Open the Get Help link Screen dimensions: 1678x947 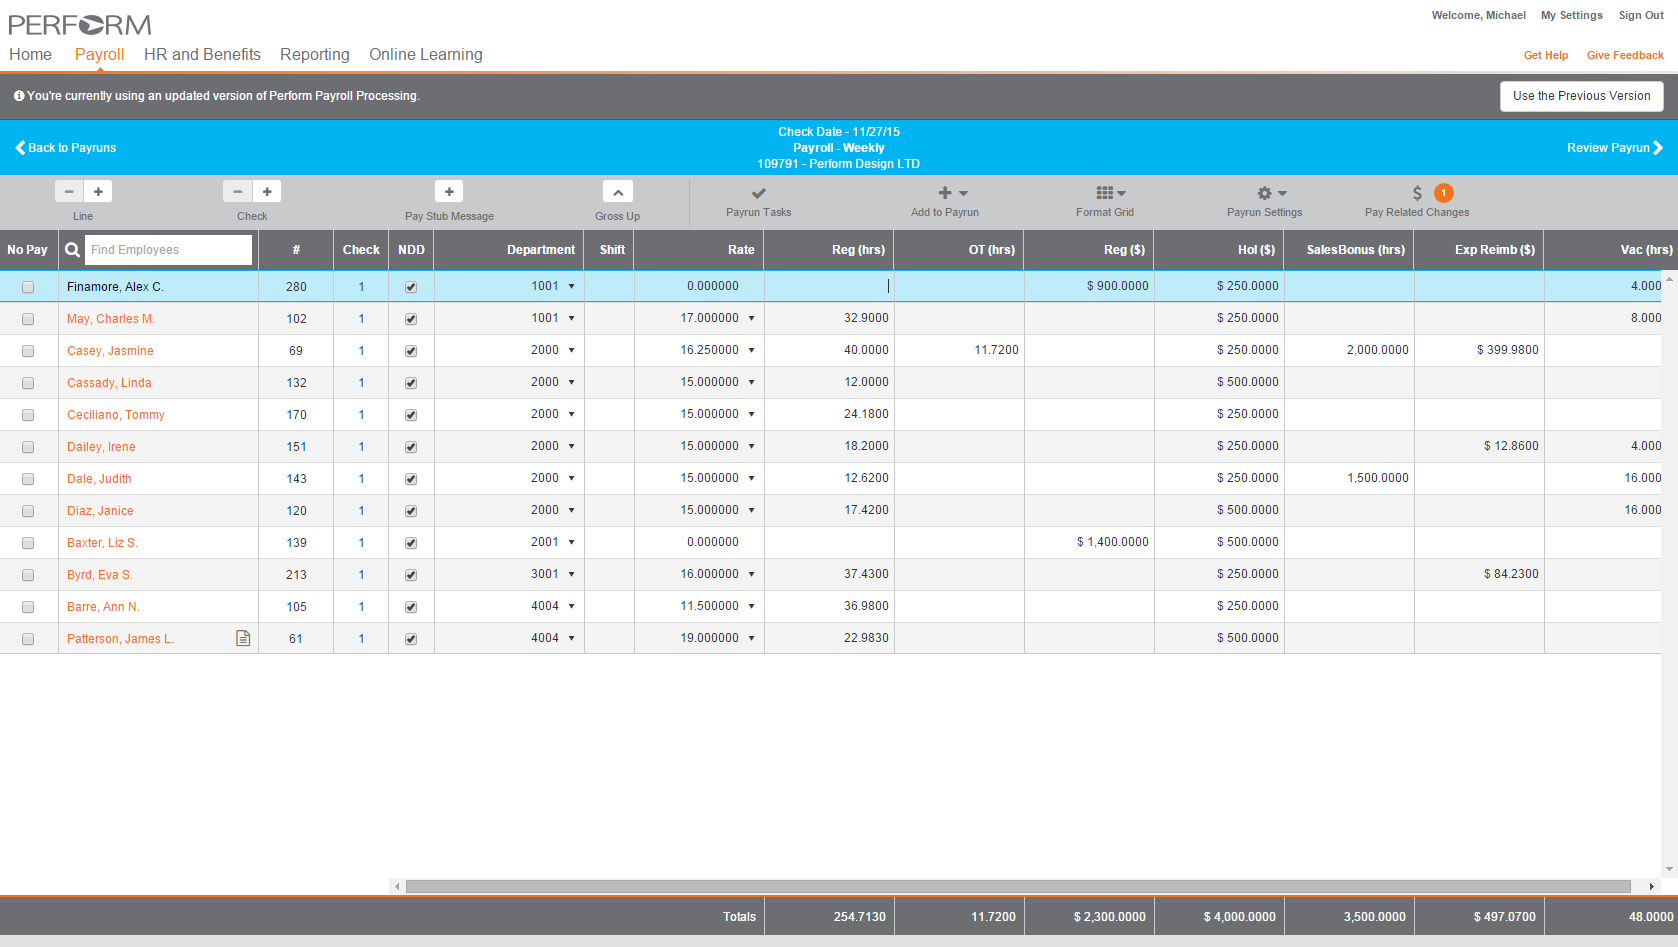tap(1545, 56)
